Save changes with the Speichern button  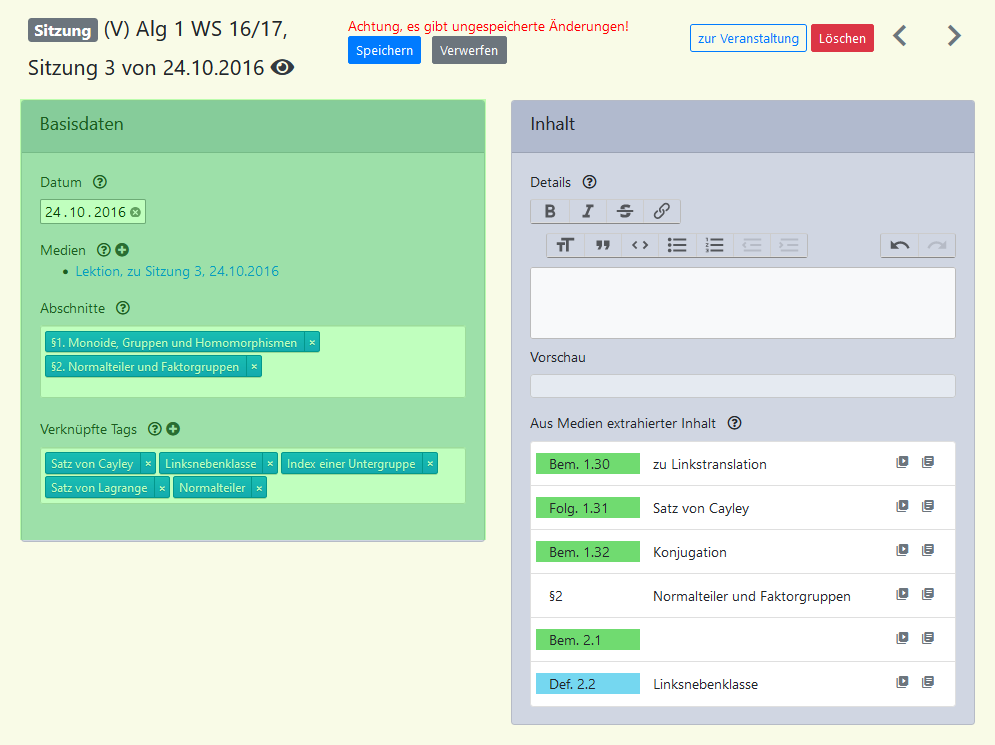tap(384, 50)
